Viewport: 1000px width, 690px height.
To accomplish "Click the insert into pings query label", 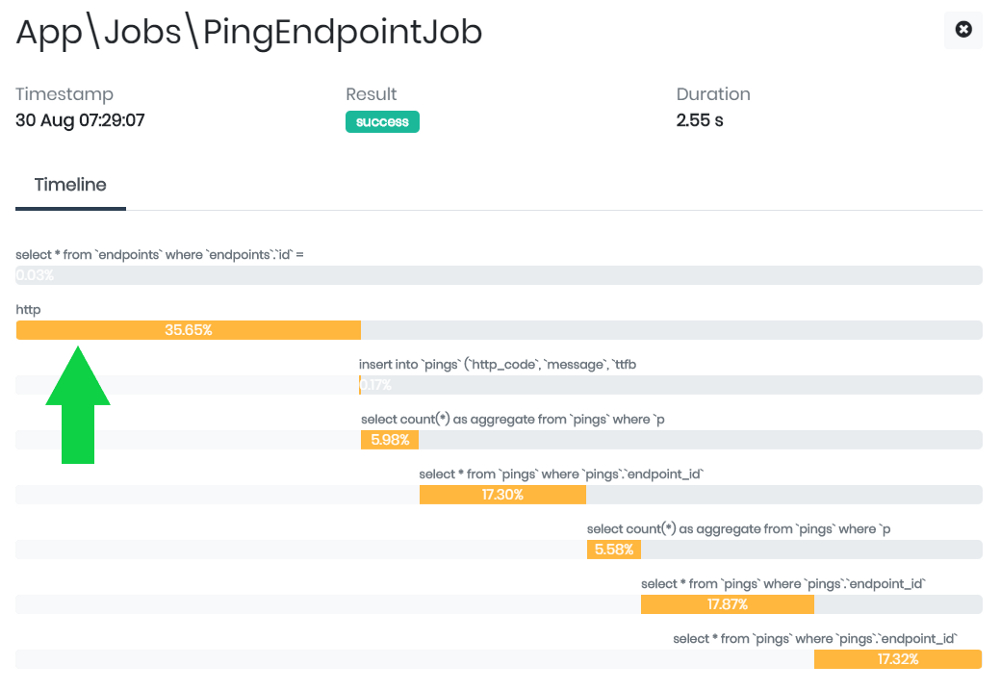I will pos(497,365).
